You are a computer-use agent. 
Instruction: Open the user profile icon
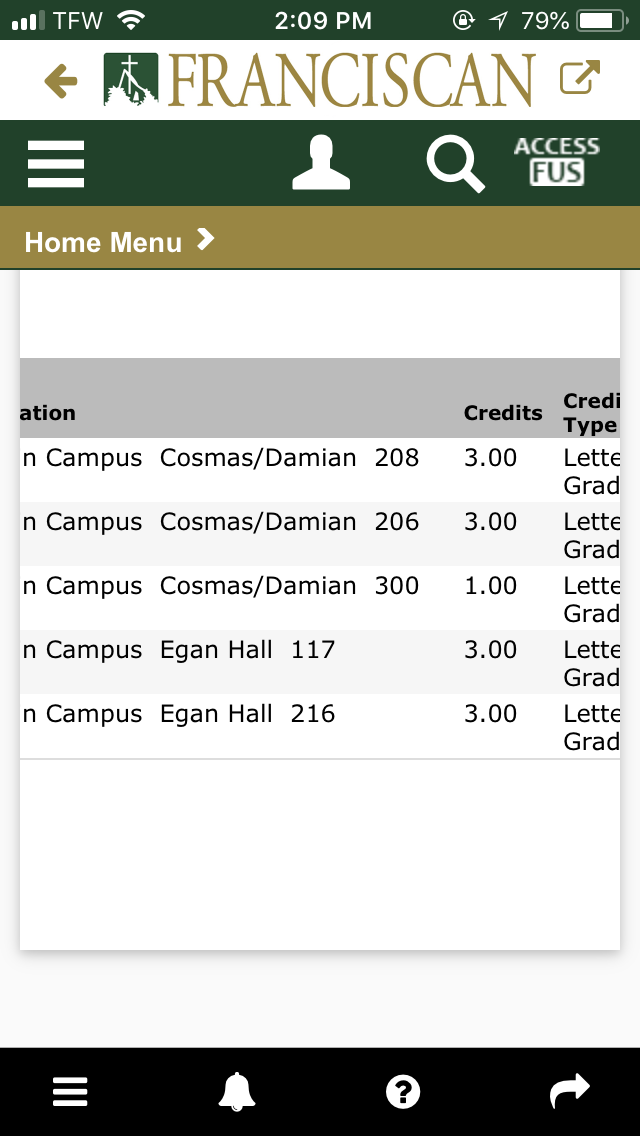click(x=321, y=163)
